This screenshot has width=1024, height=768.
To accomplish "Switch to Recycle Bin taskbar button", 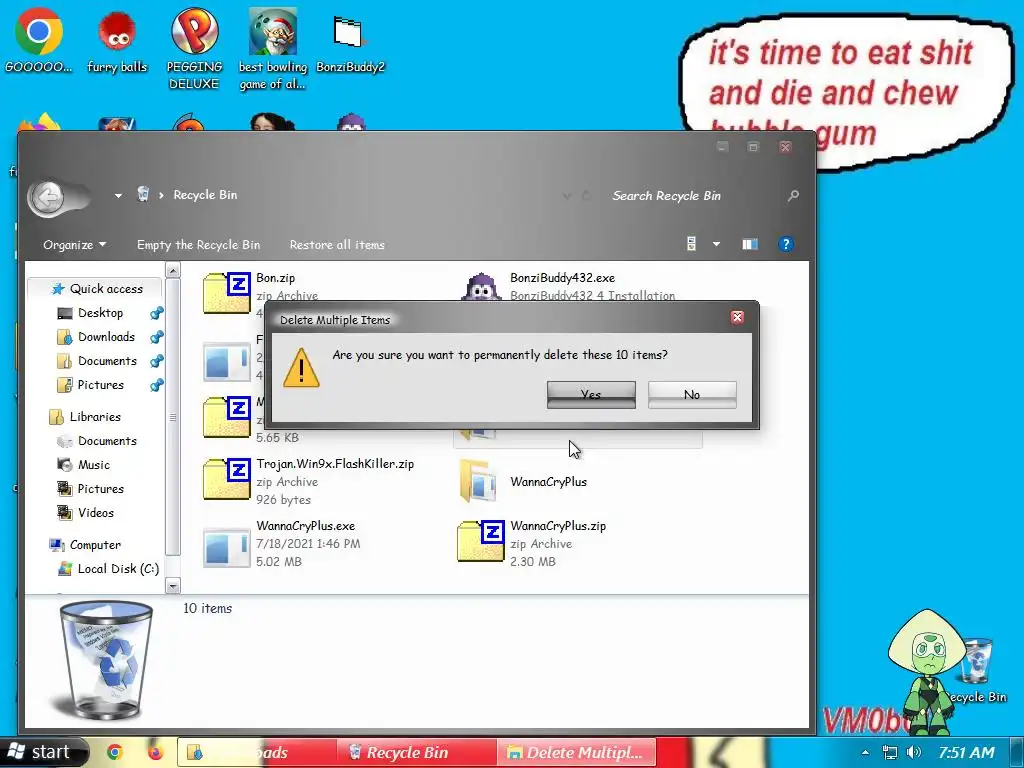I will pos(416,752).
